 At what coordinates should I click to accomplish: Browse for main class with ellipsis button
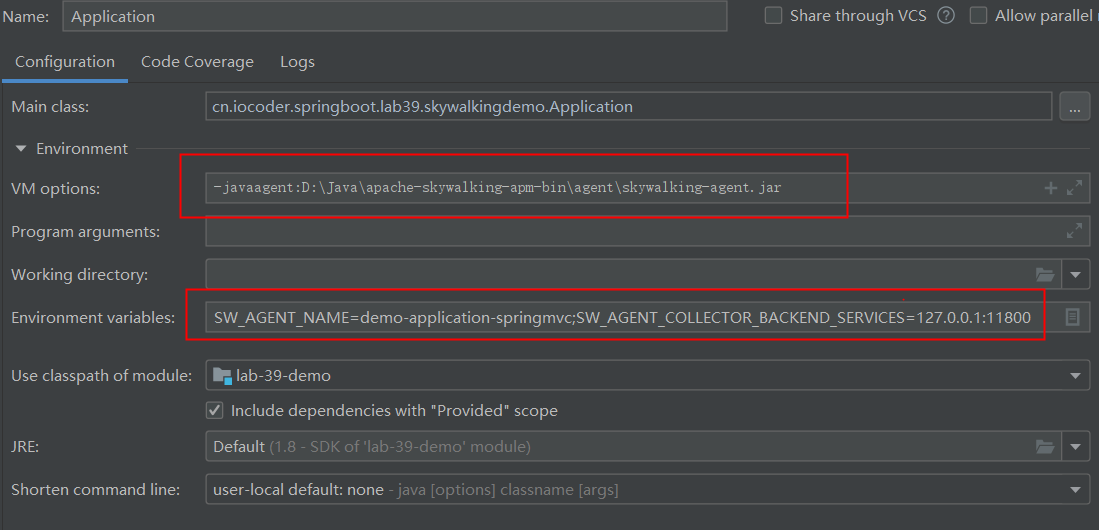tap(1074, 107)
